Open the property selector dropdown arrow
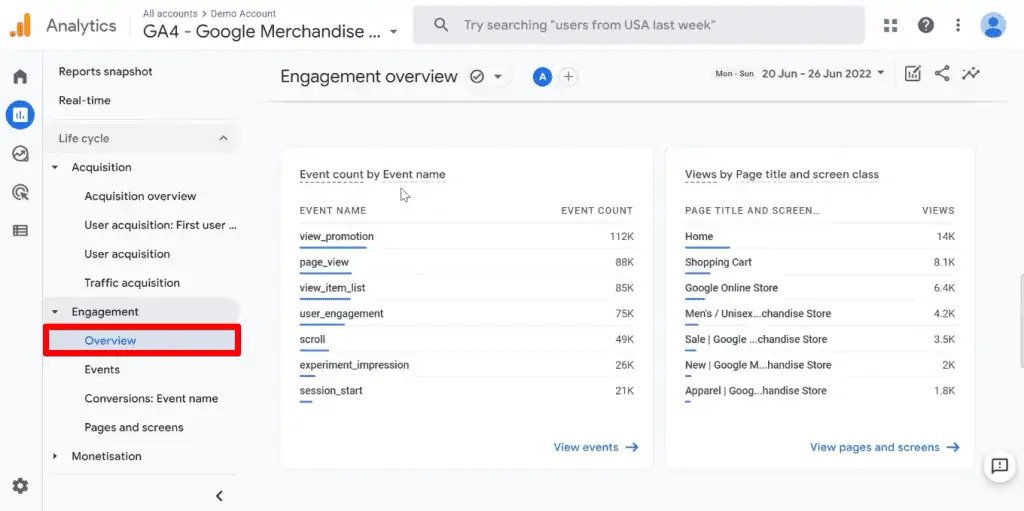Image resolution: width=1024 pixels, height=511 pixels. 393,32
